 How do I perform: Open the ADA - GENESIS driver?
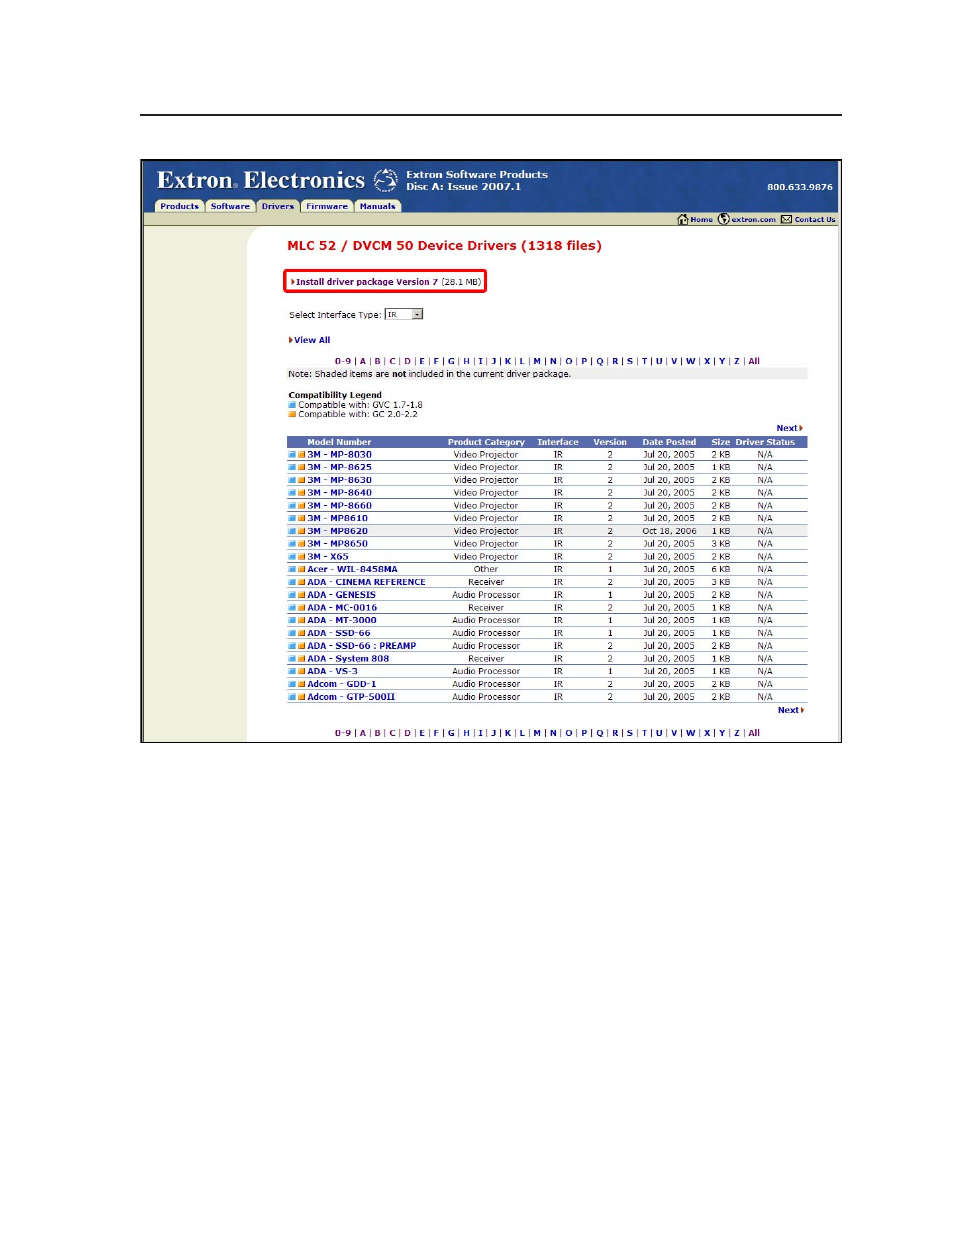point(341,595)
